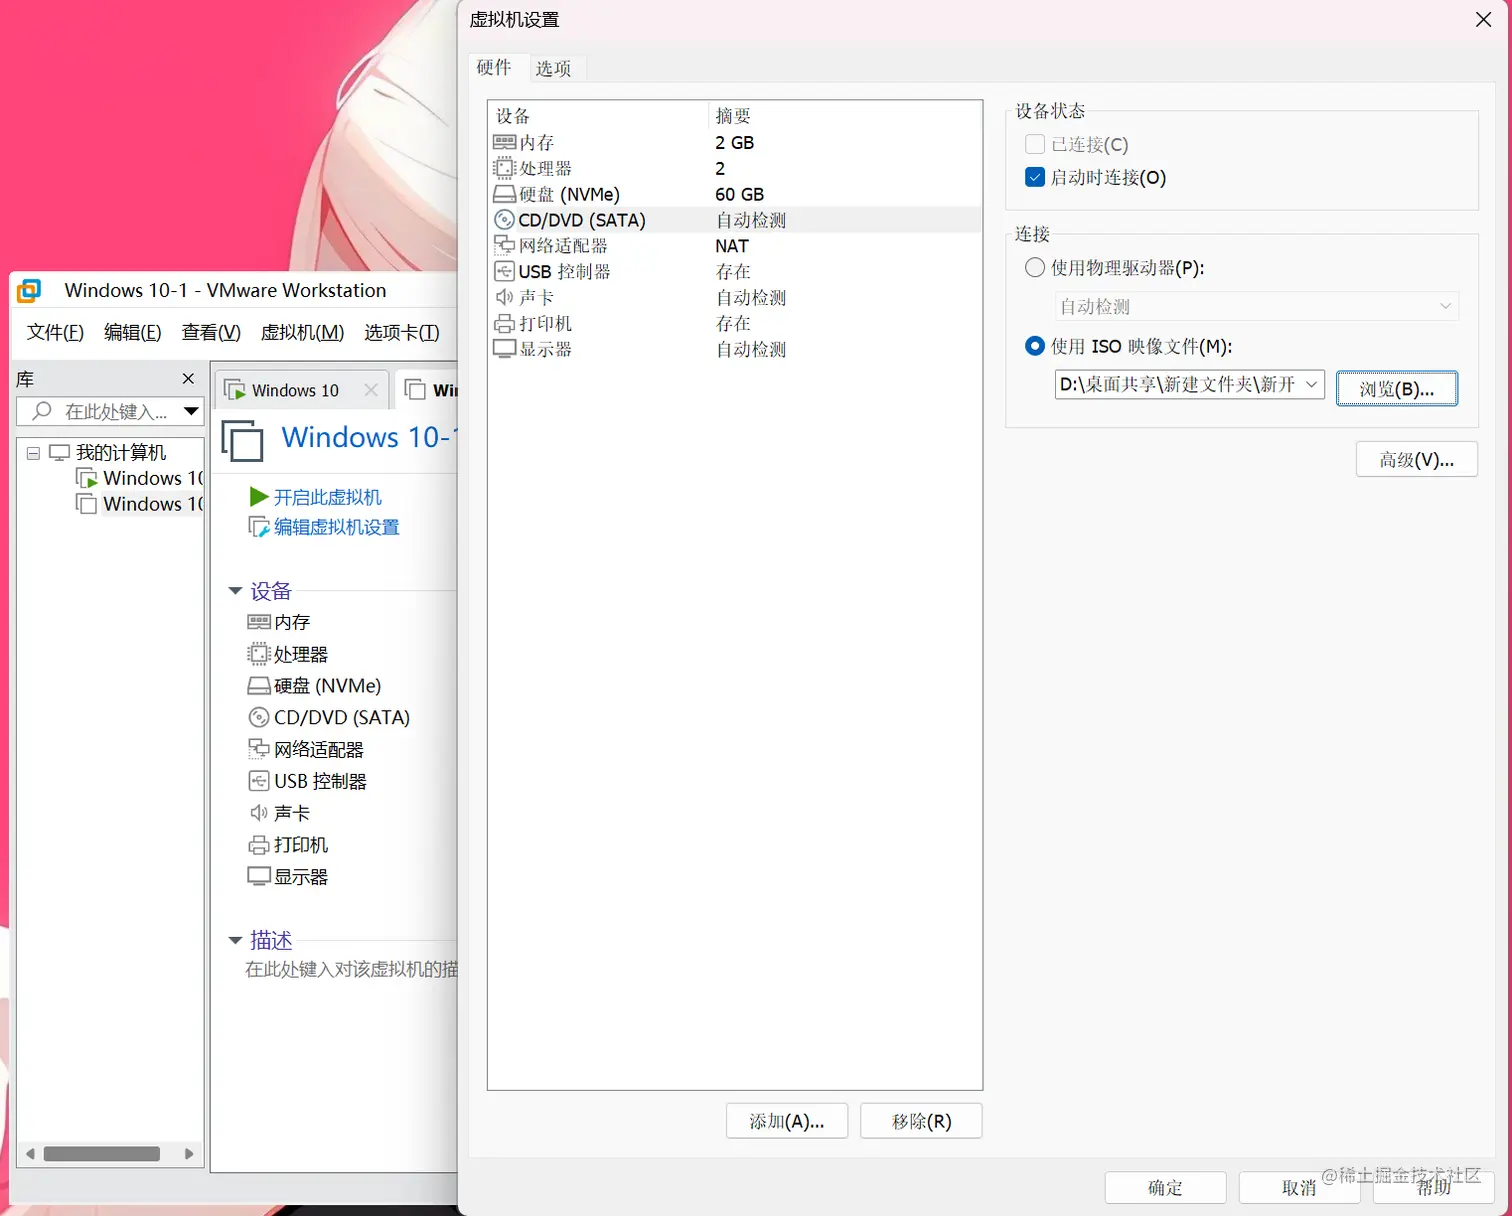This screenshot has width=1512, height=1216.
Task: Select memory icon in settings device list
Action: 505,142
